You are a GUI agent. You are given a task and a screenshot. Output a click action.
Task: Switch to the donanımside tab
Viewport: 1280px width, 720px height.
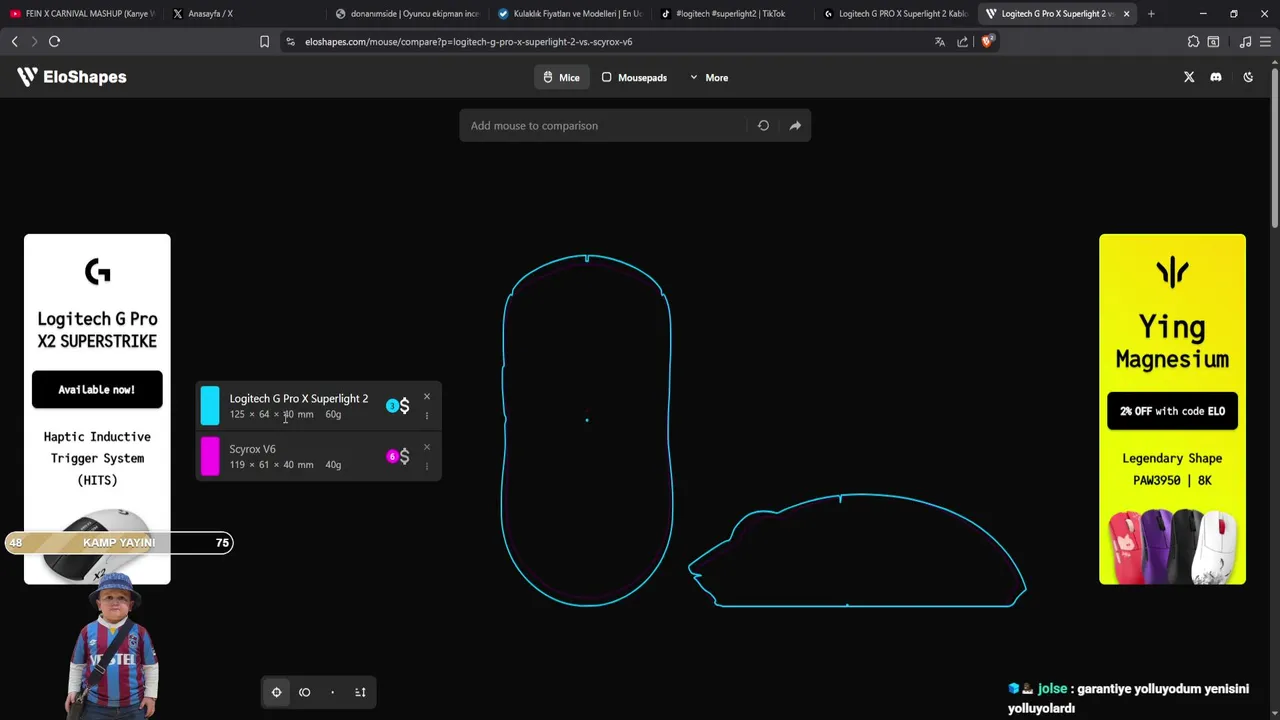407,14
